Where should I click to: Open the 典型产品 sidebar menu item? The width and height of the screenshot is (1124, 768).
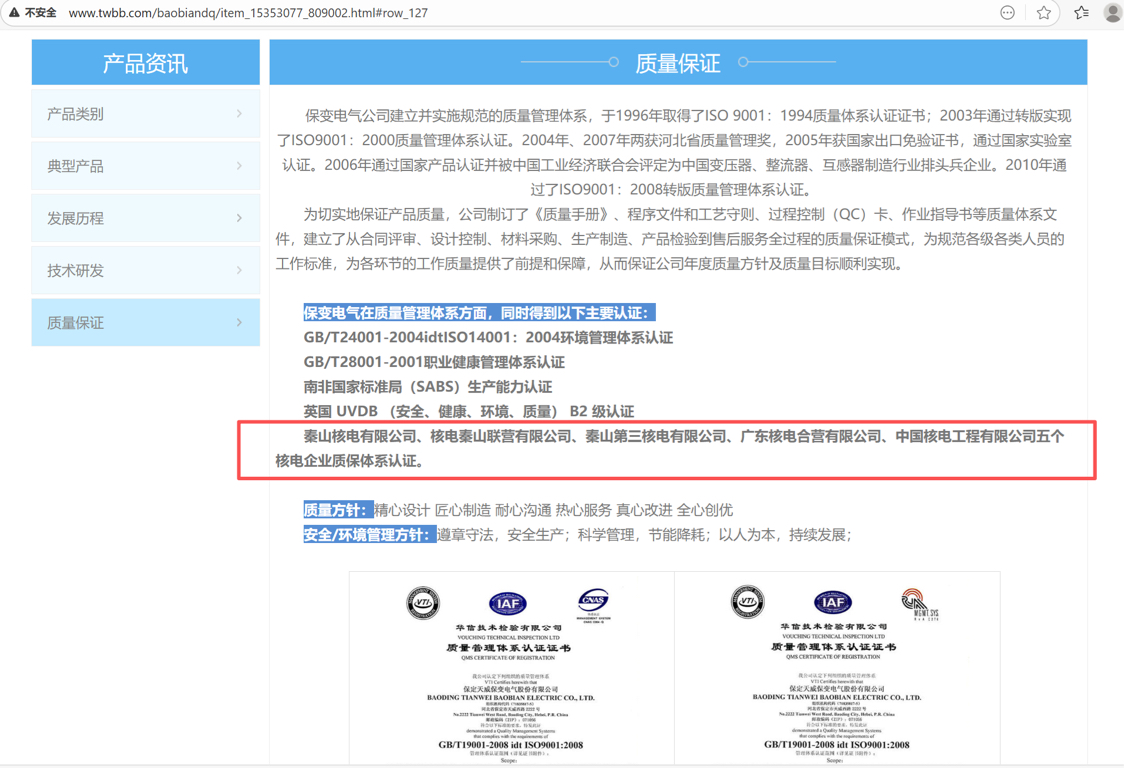(x=146, y=166)
